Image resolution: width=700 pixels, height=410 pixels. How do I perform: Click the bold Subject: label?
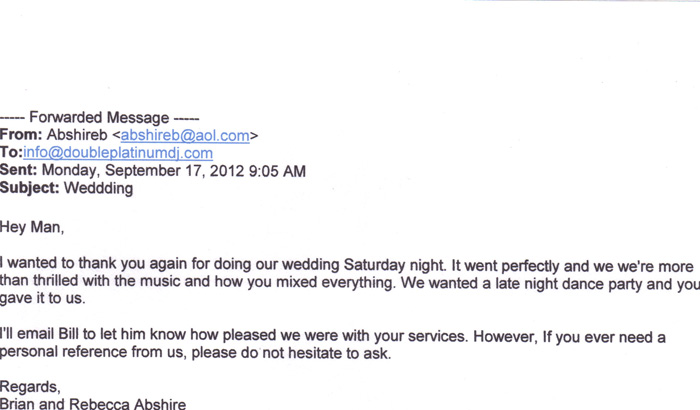pyautogui.click(x=30, y=187)
